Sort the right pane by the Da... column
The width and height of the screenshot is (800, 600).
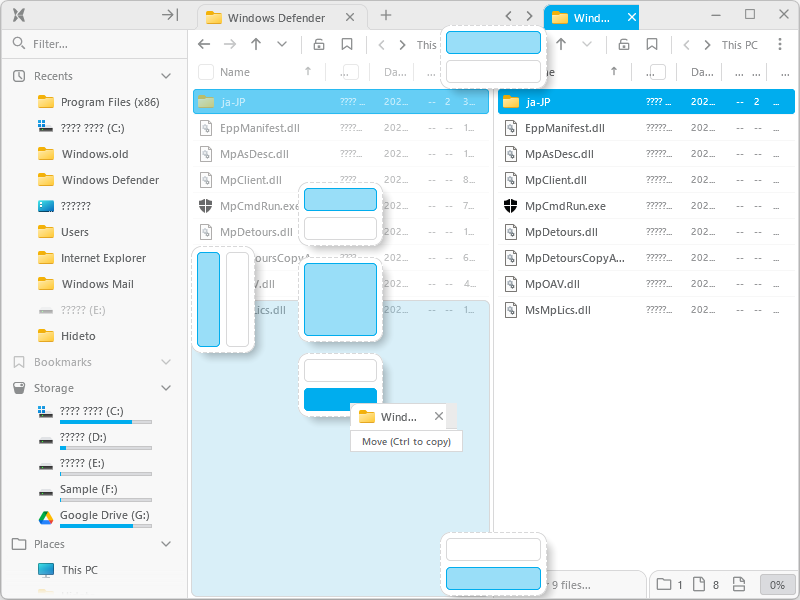pos(702,72)
